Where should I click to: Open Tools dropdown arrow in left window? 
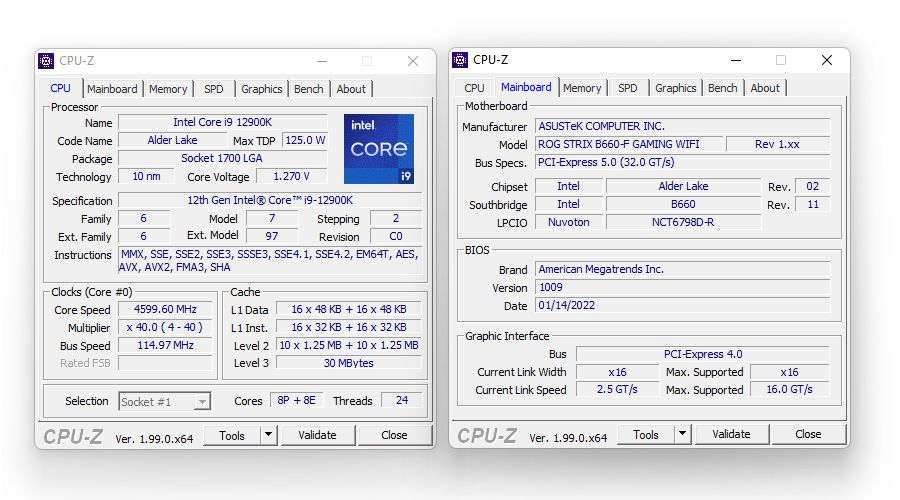[269, 435]
